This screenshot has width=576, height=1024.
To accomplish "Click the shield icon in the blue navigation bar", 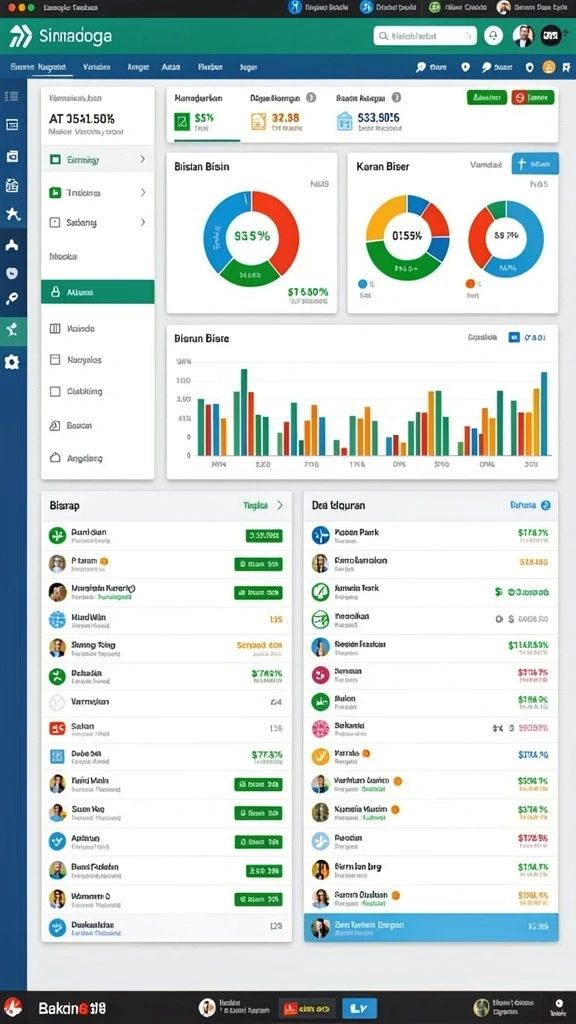I will [x=530, y=67].
